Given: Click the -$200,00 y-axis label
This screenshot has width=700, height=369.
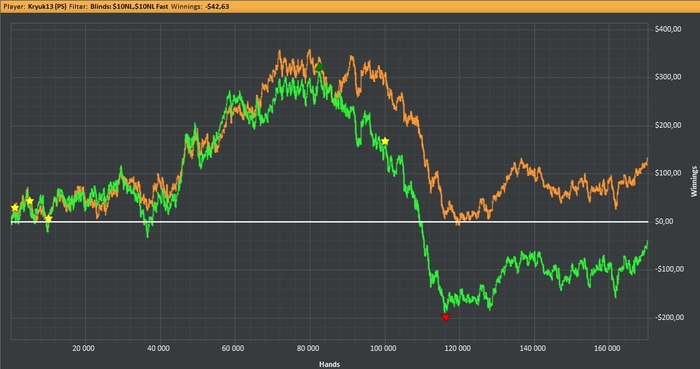Looking at the screenshot, I should click(x=669, y=317).
